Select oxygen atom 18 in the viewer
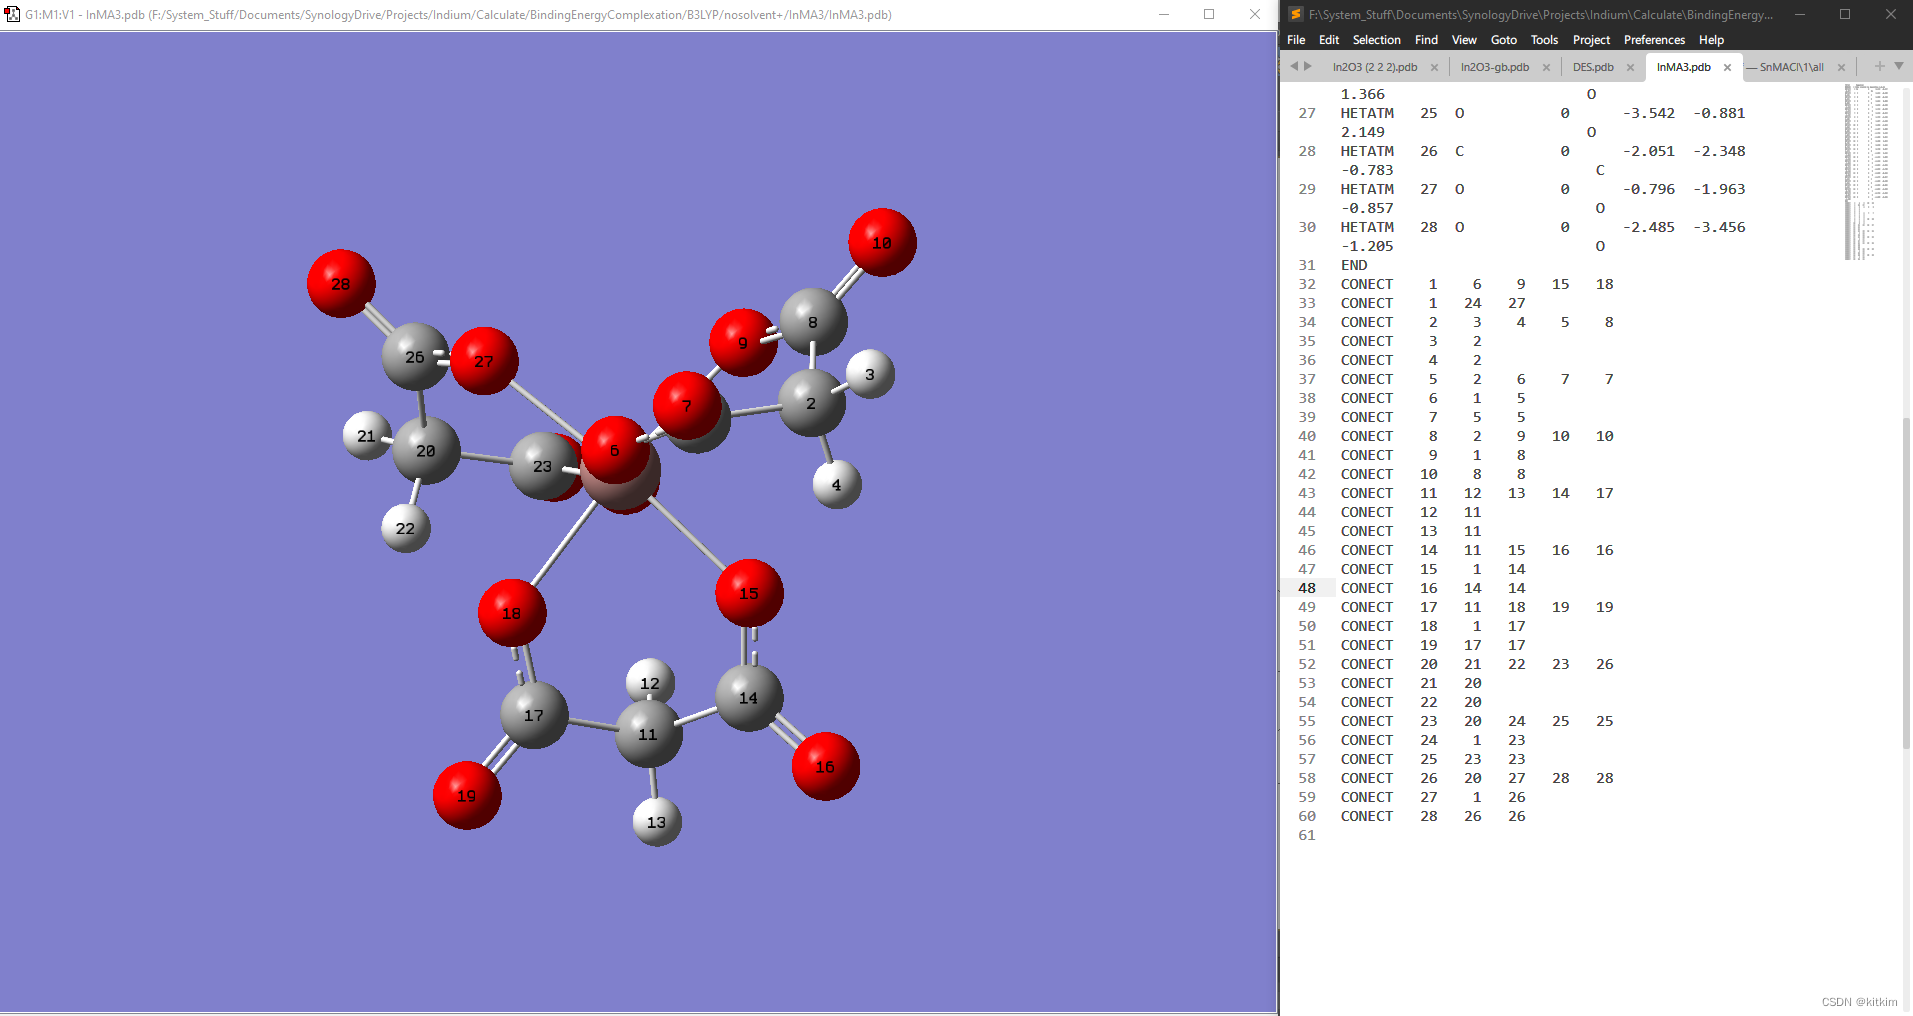1913x1016 pixels. click(x=512, y=613)
